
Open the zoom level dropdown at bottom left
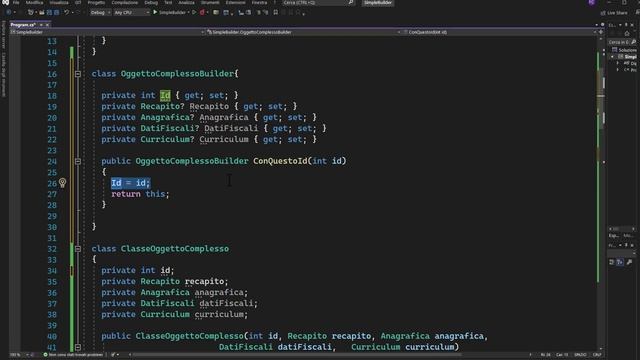pos(20,355)
